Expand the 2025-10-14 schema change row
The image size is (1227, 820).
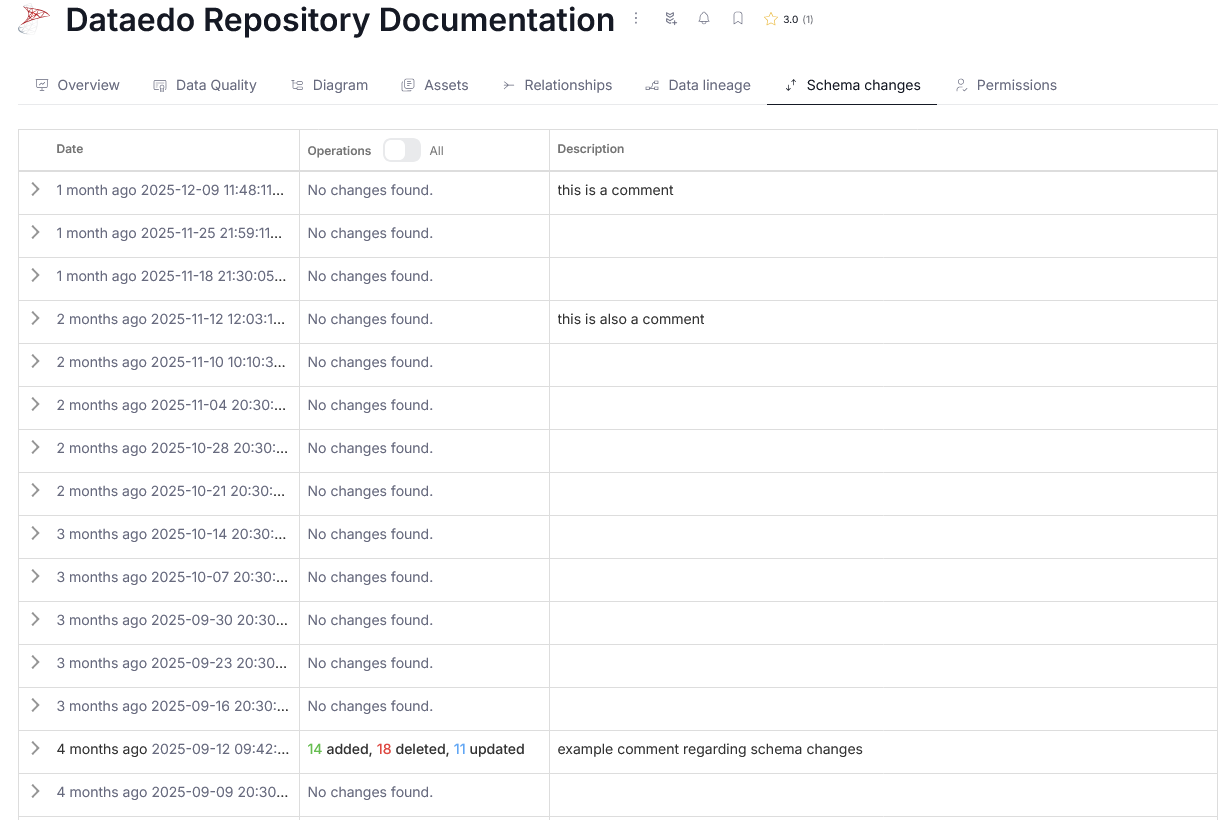click(35, 533)
